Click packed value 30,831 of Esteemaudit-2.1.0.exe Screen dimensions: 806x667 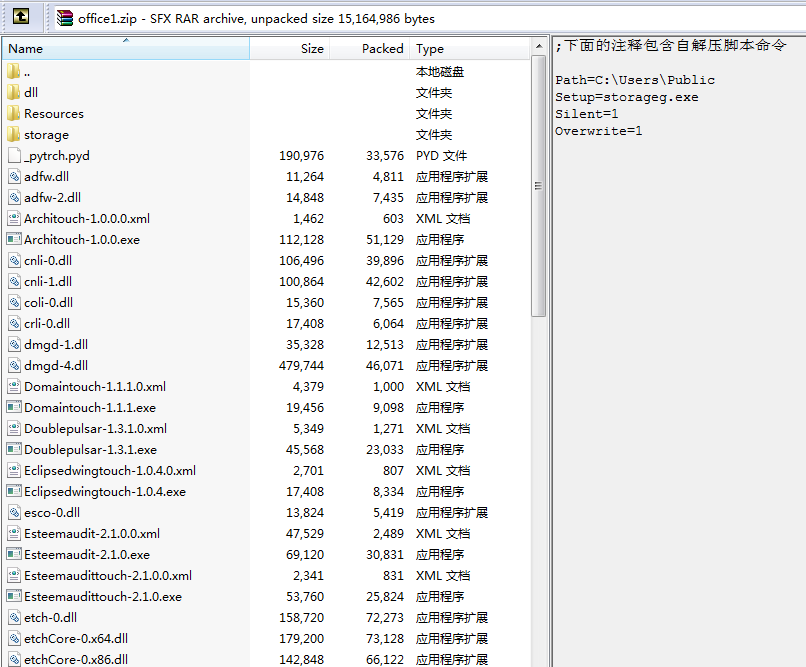tap(384, 554)
